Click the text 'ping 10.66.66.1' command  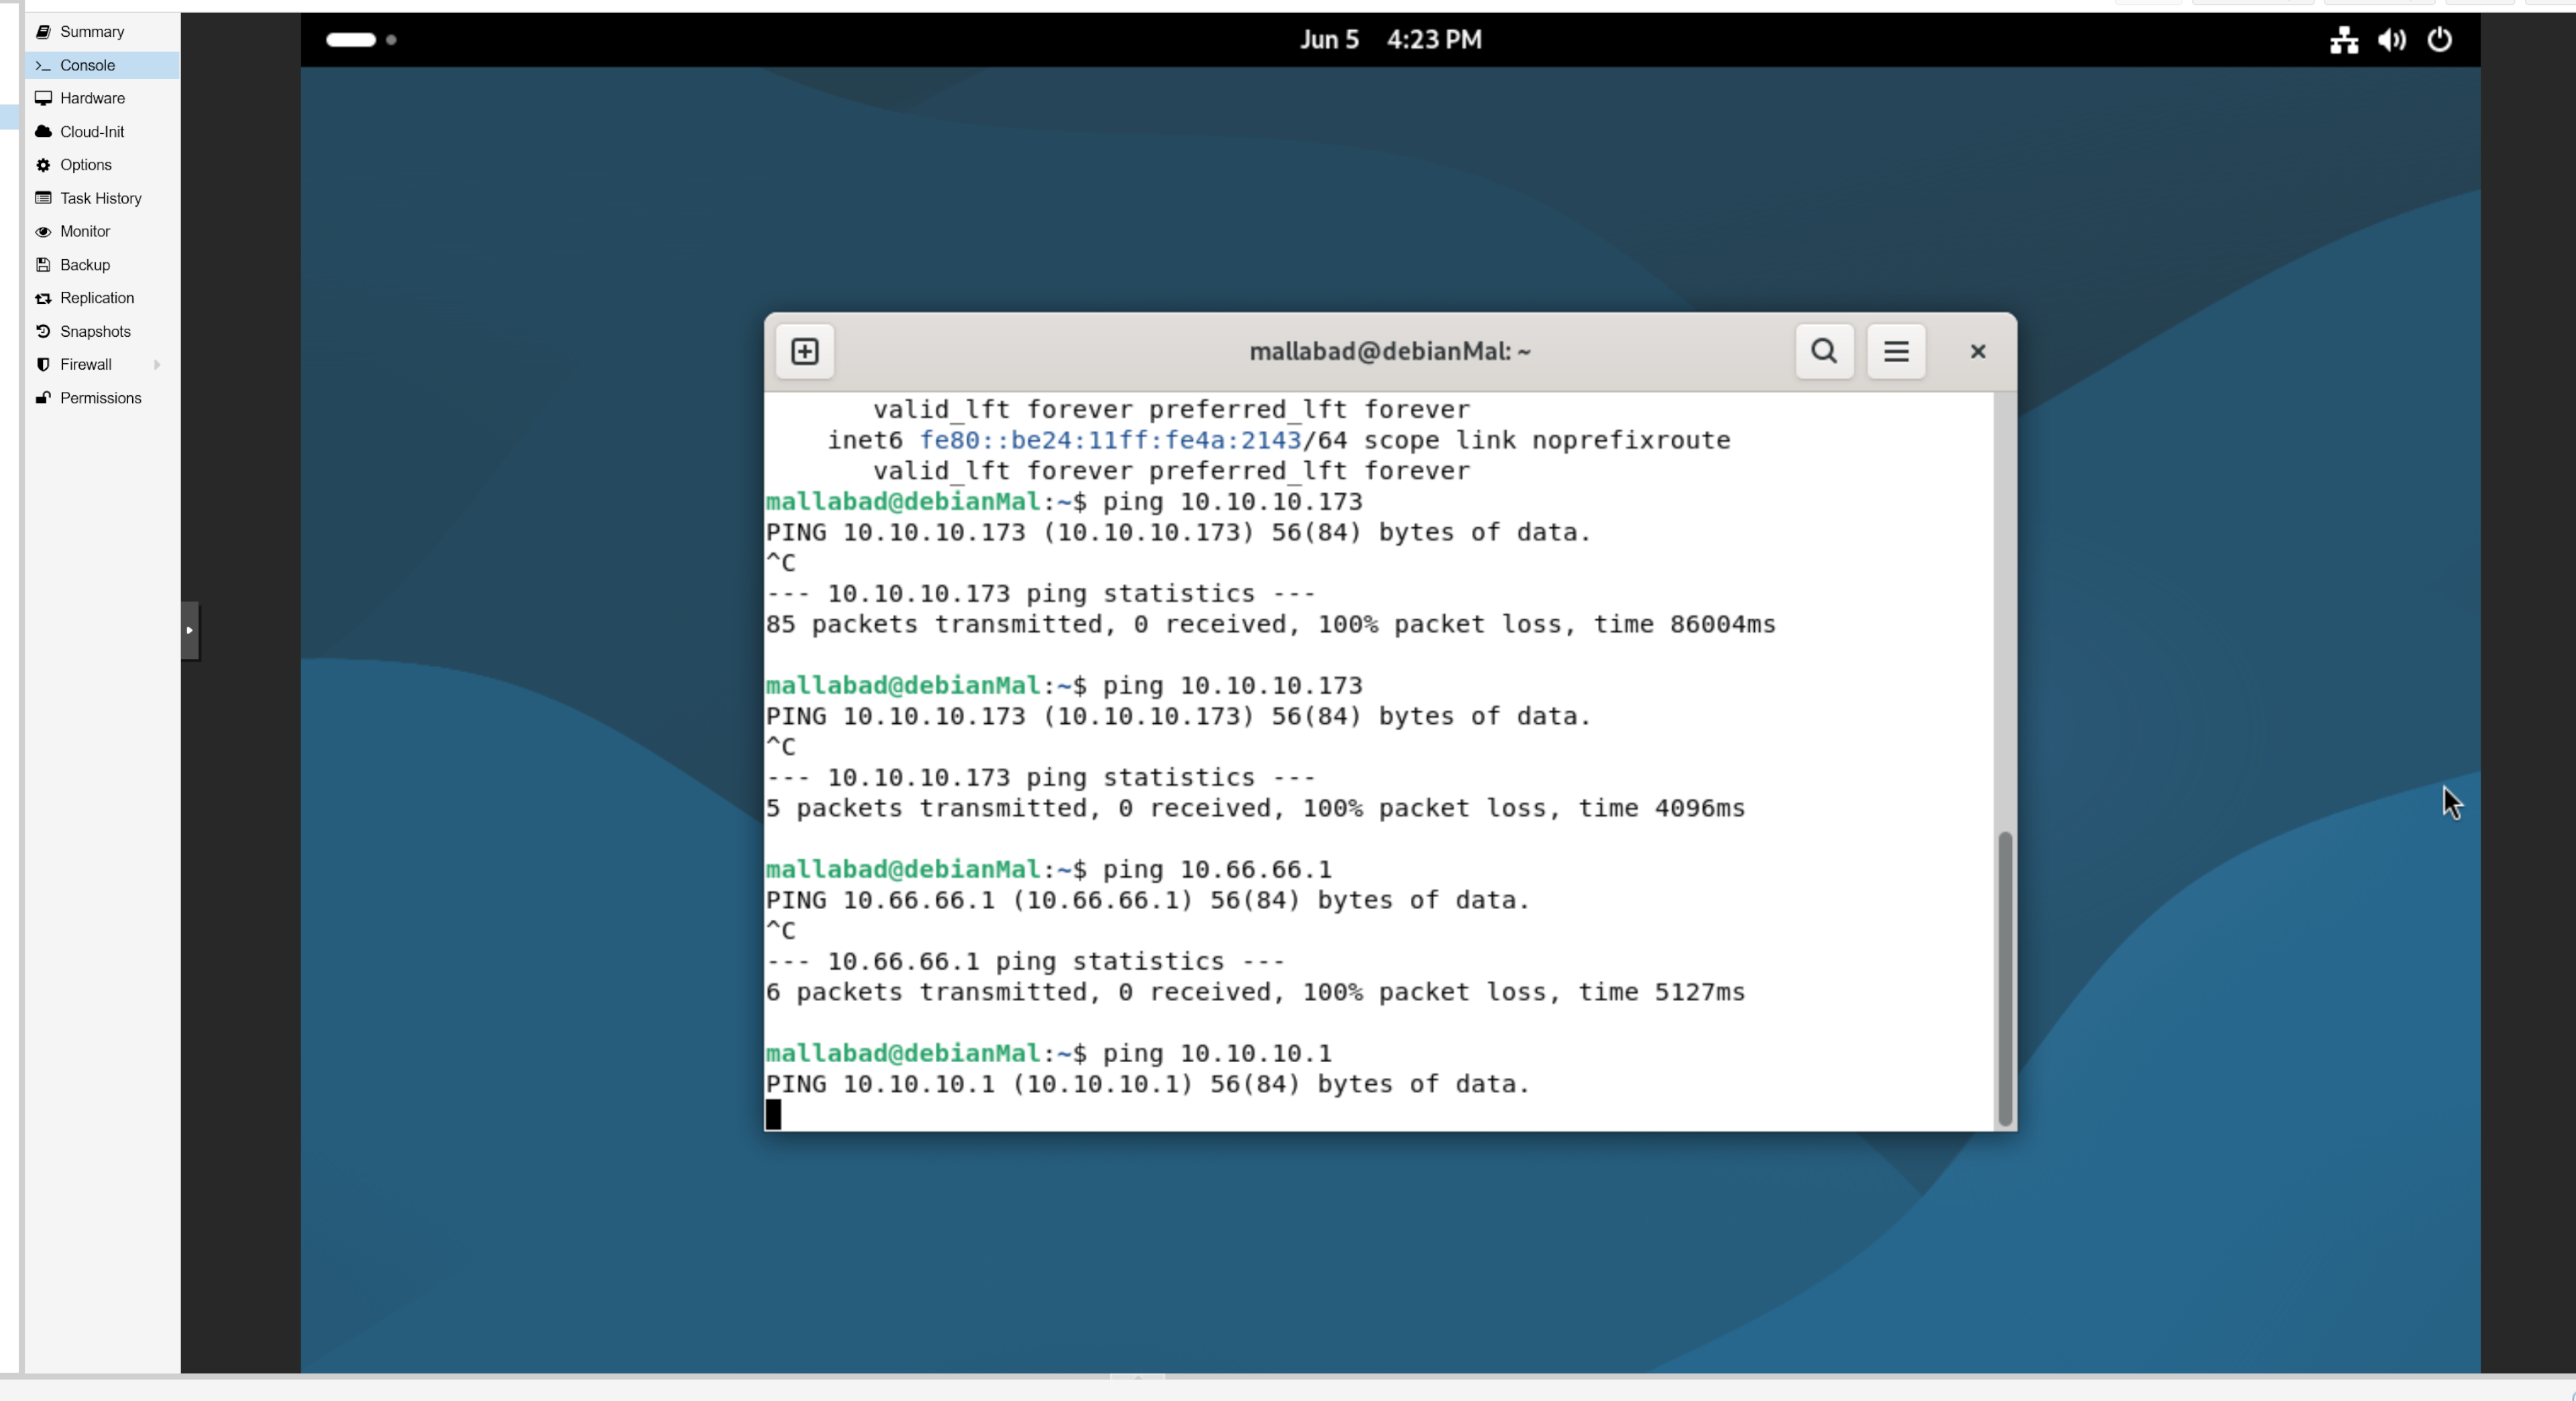(1217, 869)
